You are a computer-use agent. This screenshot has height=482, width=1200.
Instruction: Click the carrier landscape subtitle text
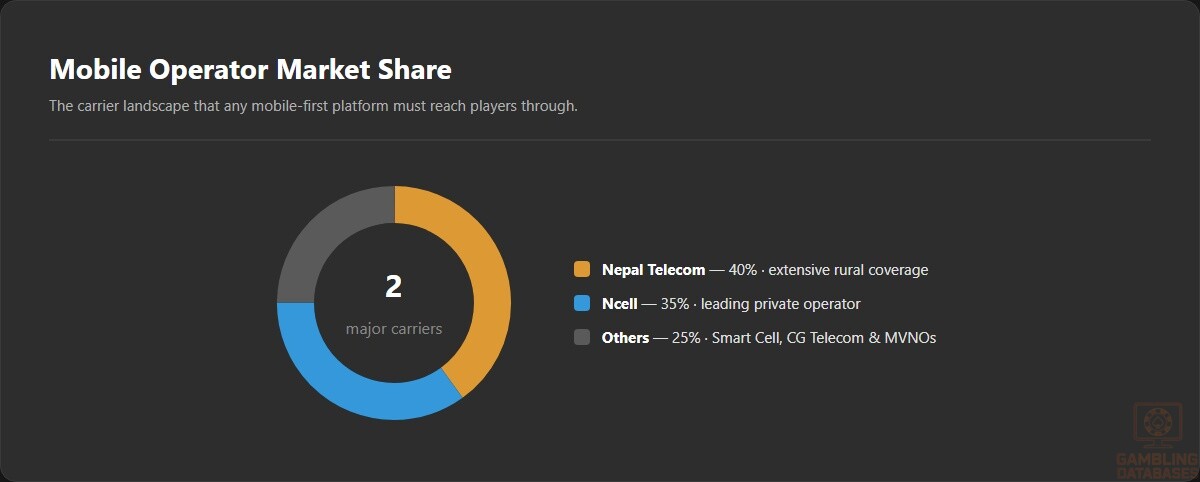(x=313, y=106)
